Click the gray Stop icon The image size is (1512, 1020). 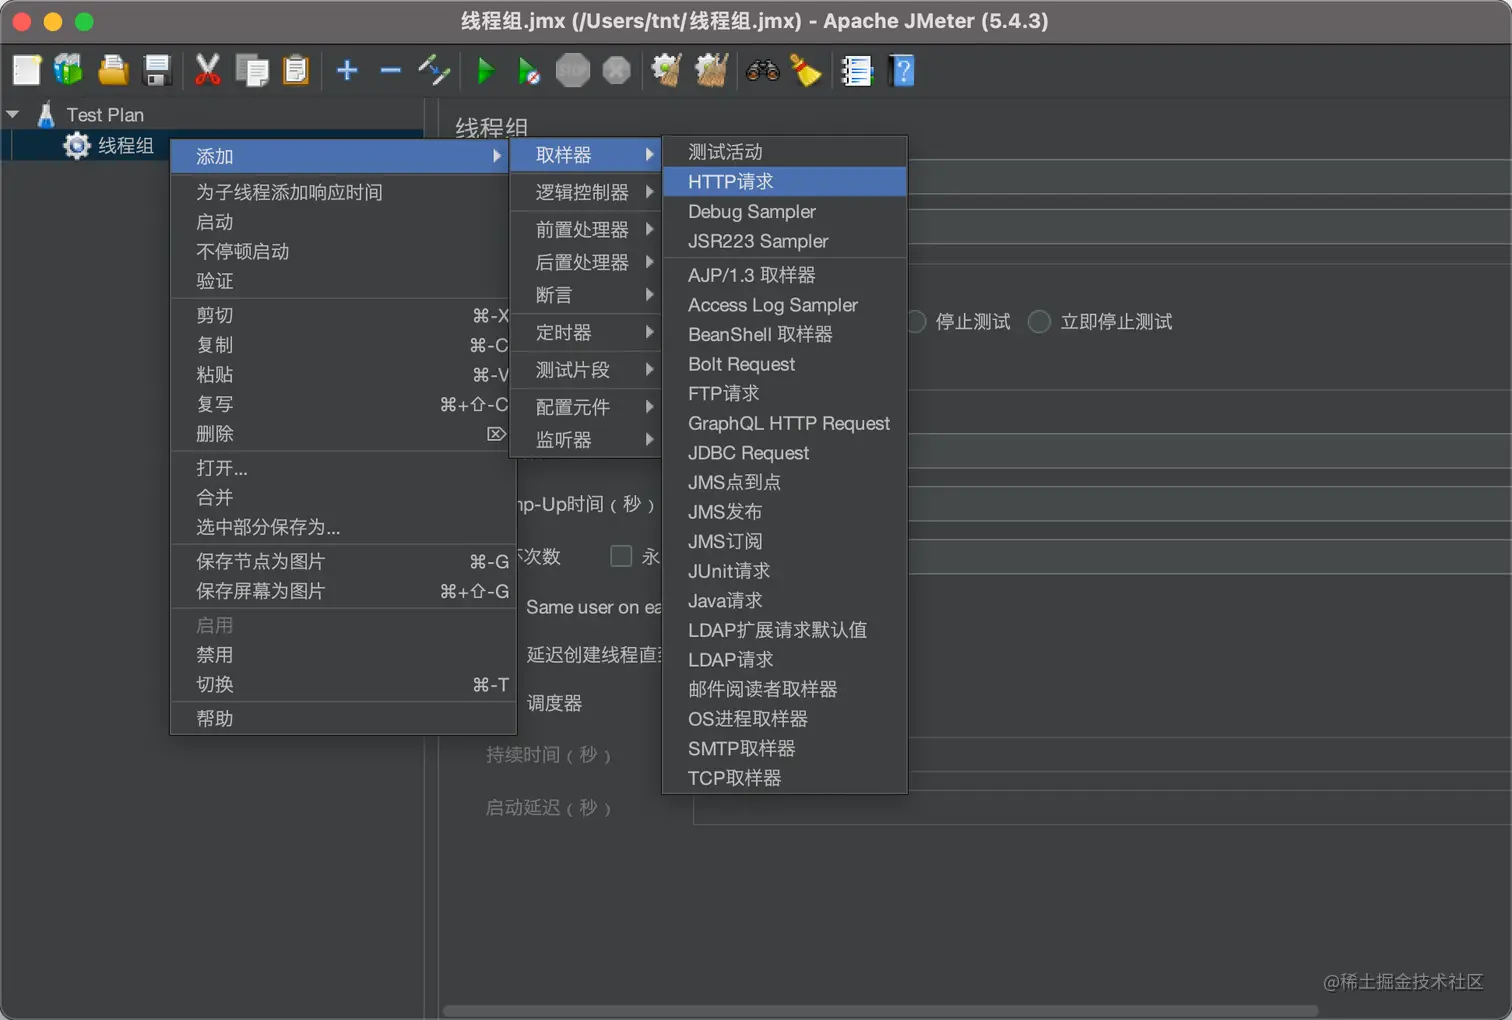click(x=573, y=70)
